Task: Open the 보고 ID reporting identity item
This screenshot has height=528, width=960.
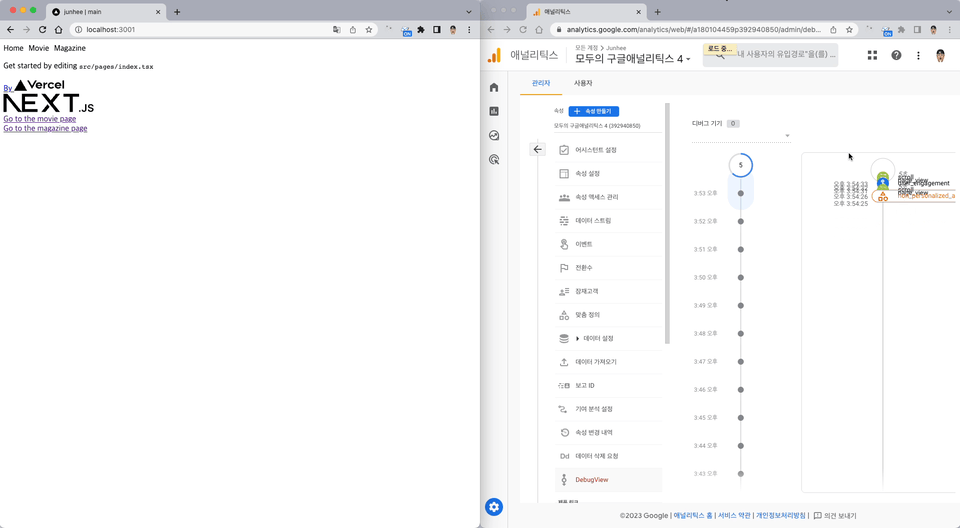Action: coord(609,386)
